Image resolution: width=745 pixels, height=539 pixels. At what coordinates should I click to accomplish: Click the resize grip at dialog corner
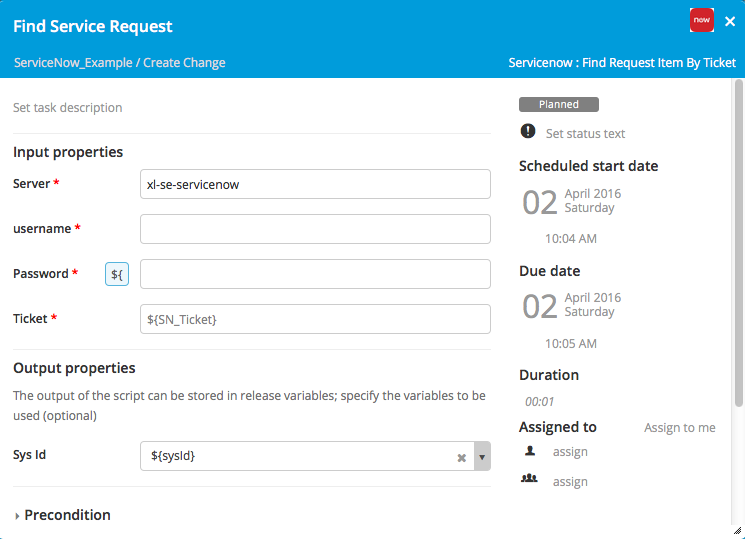pos(737,531)
